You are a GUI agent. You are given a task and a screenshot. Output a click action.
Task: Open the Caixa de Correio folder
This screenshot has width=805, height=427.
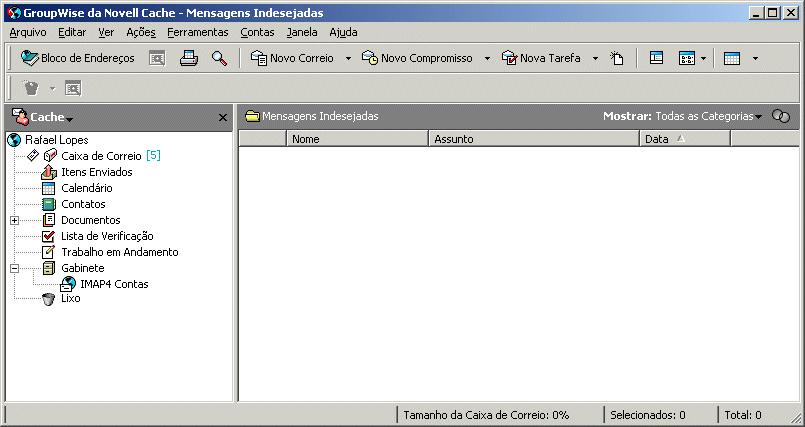tap(101, 156)
